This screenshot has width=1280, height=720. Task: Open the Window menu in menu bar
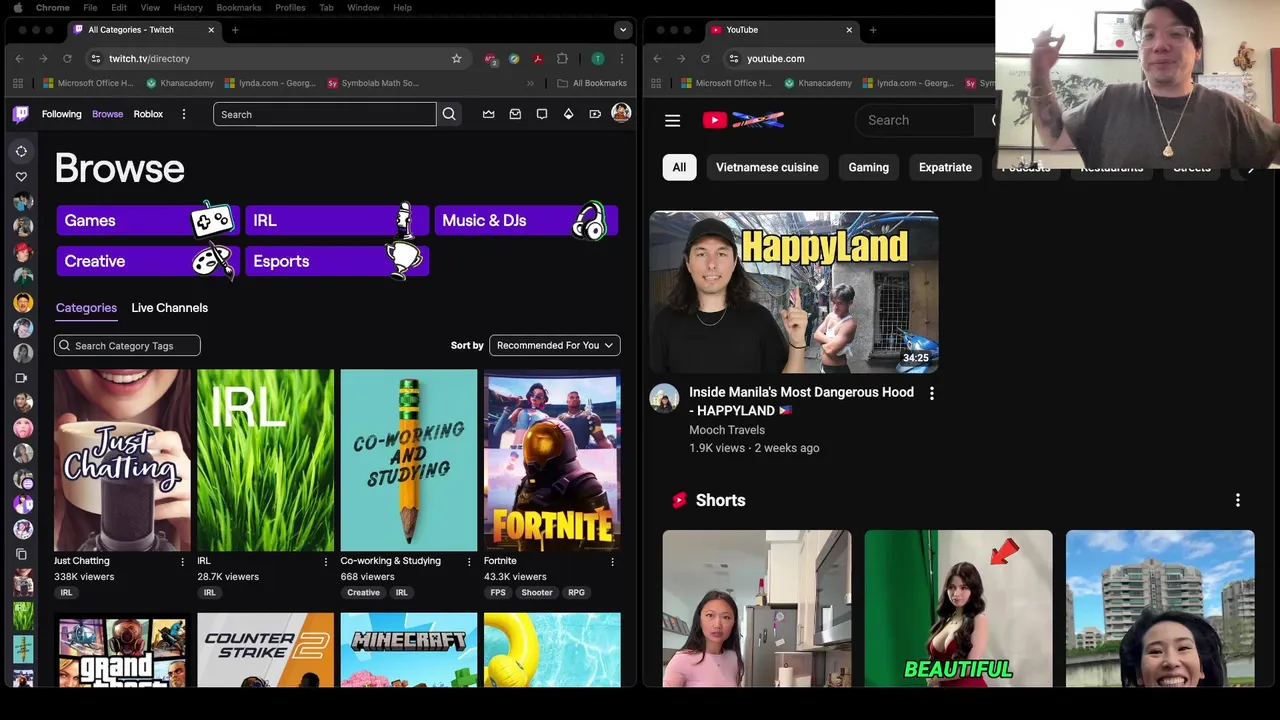pyautogui.click(x=363, y=7)
